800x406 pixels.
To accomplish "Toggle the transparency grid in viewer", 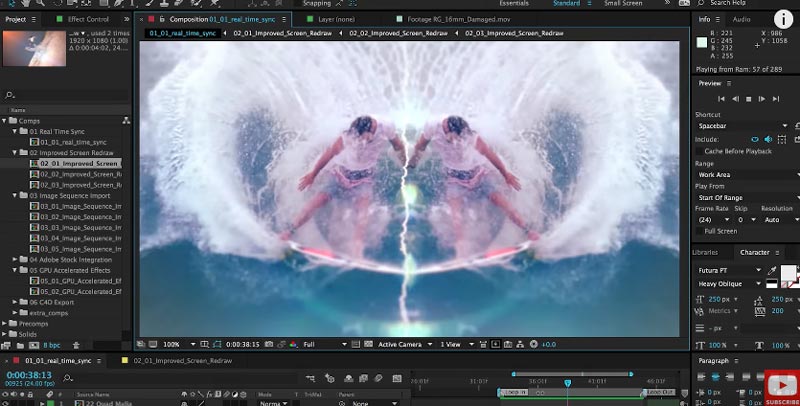I will (368, 345).
